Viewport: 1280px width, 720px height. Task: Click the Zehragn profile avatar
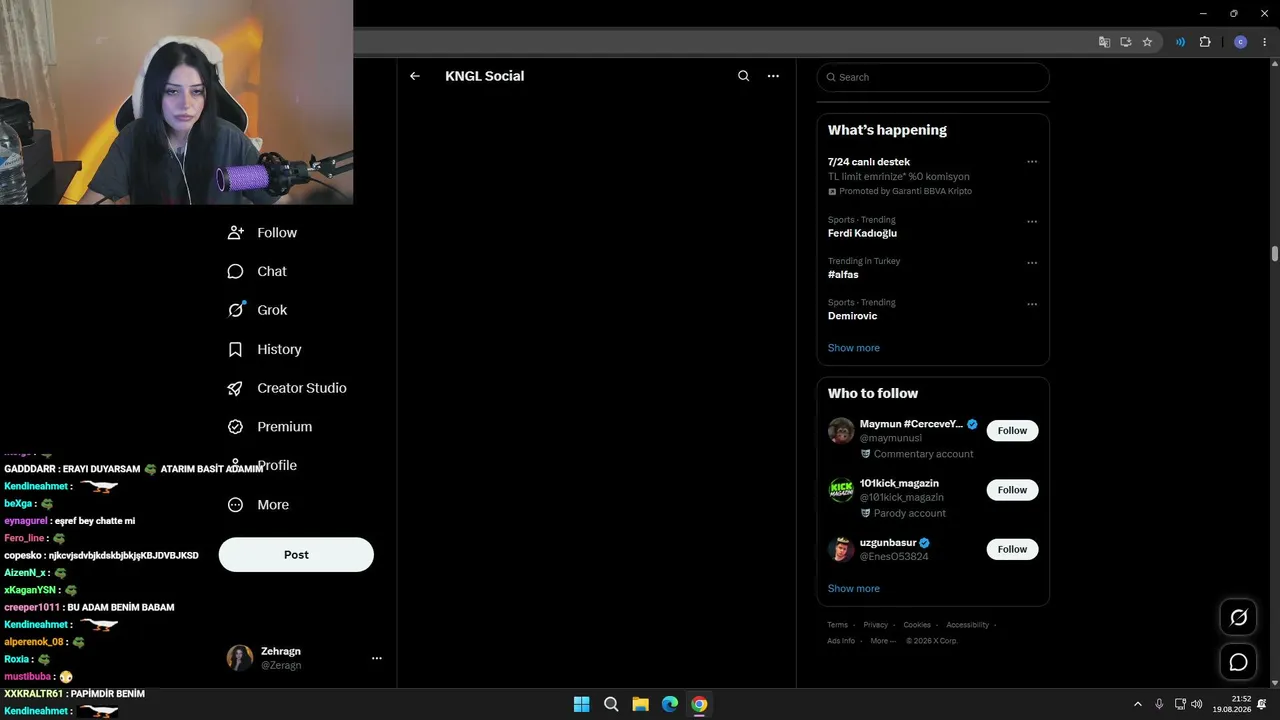click(240, 658)
